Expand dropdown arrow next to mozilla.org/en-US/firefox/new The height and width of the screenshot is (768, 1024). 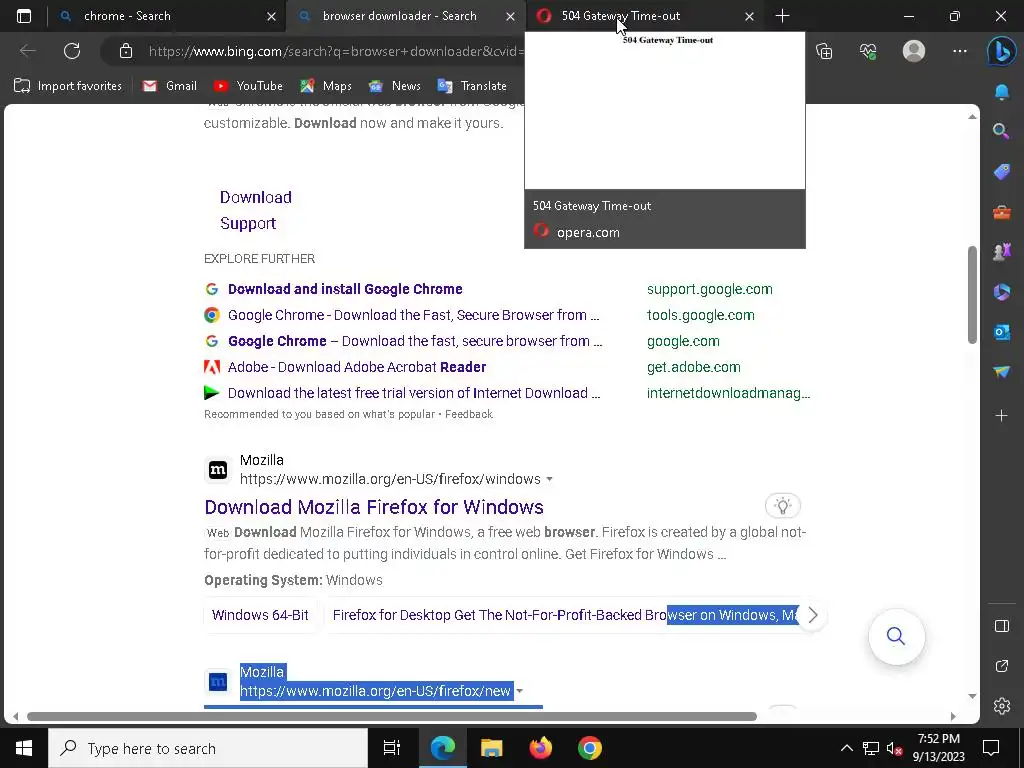point(519,691)
